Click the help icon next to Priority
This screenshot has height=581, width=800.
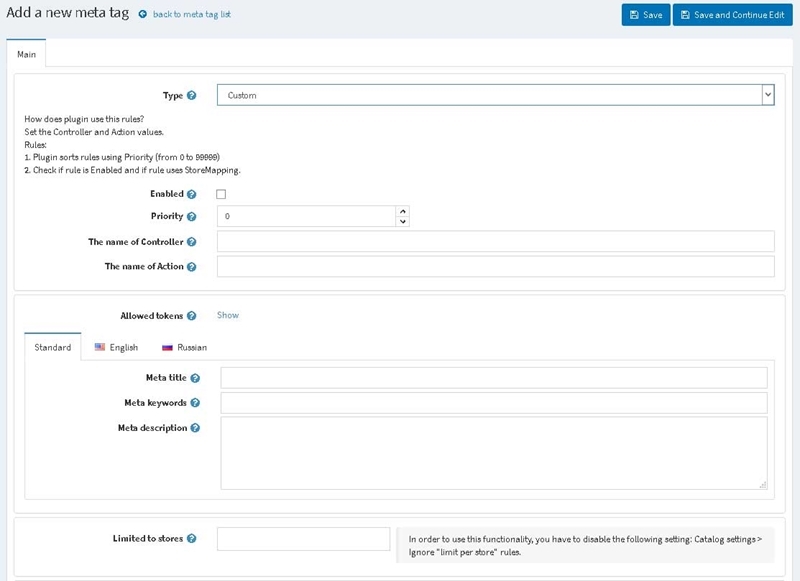(191, 216)
